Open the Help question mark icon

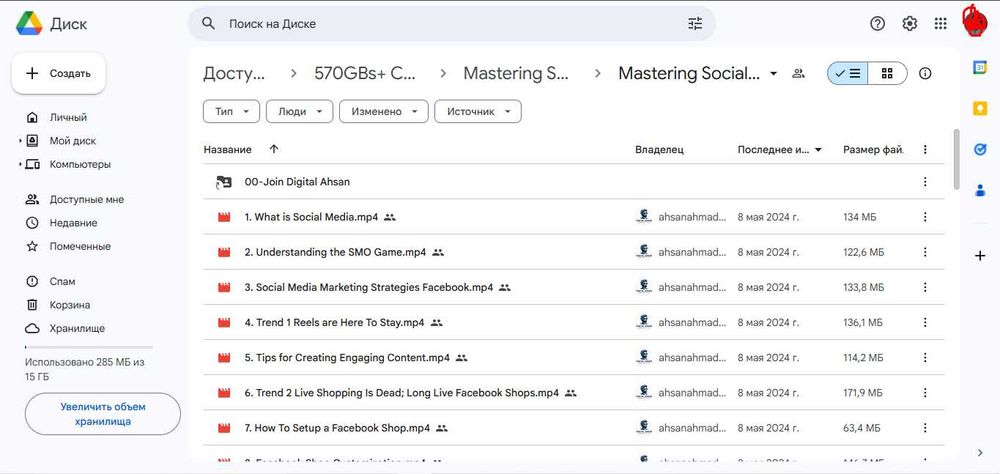coord(877,24)
